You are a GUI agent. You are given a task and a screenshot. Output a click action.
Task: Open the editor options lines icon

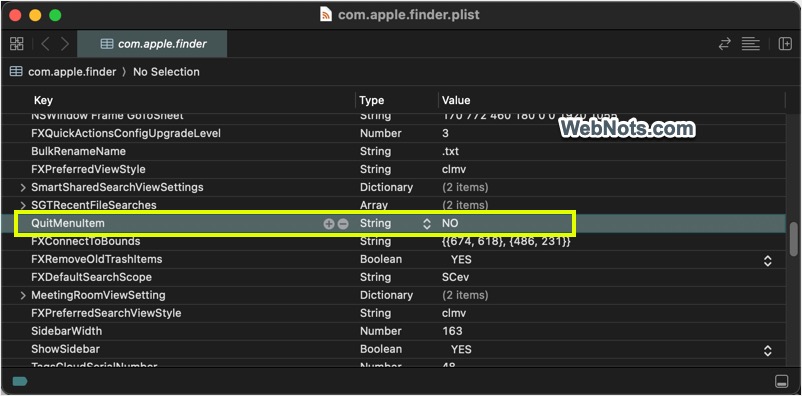(751, 44)
